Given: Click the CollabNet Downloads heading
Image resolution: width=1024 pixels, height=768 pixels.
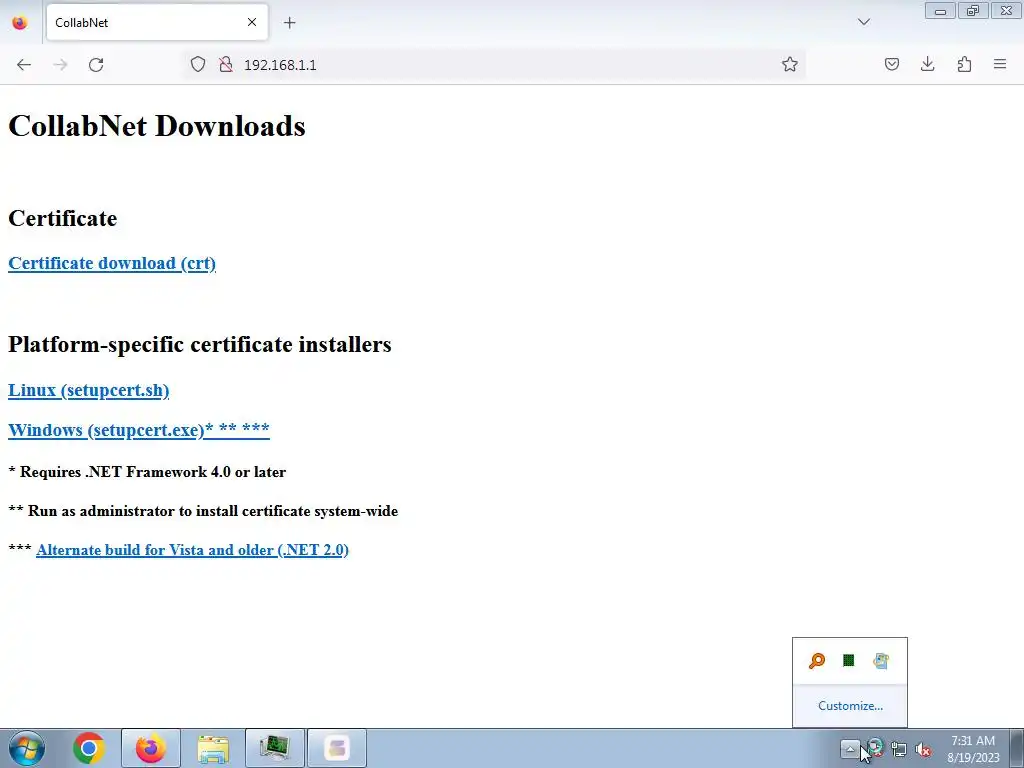Looking at the screenshot, I should point(157,126).
